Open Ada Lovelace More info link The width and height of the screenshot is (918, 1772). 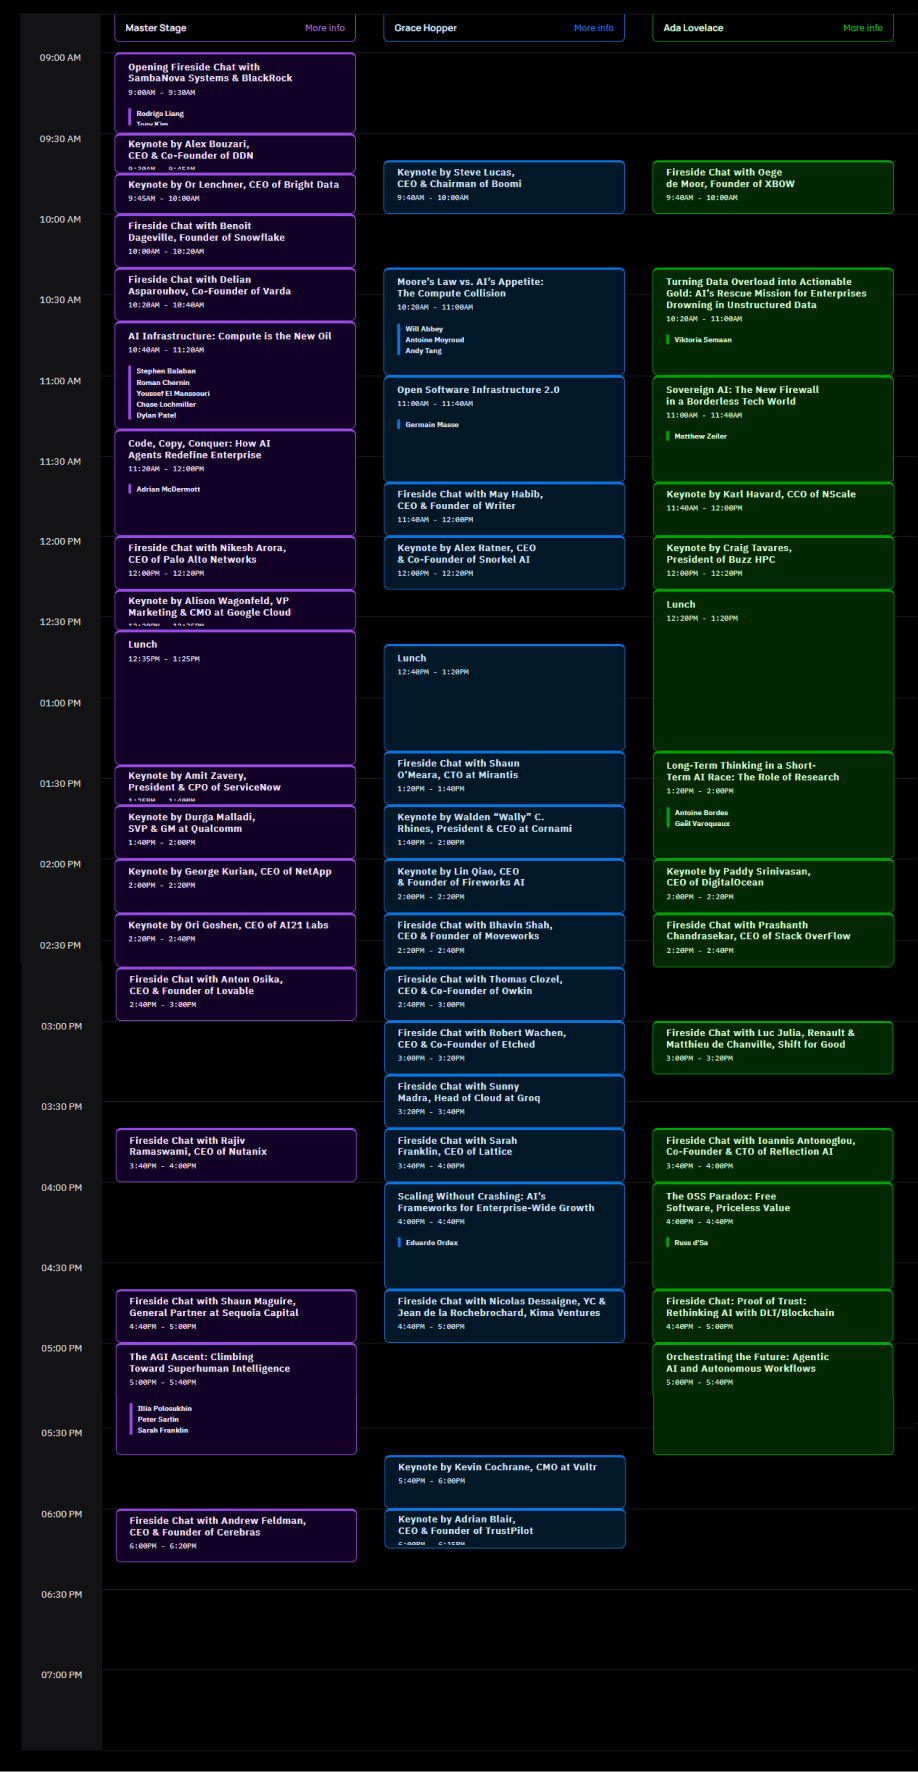(x=863, y=28)
